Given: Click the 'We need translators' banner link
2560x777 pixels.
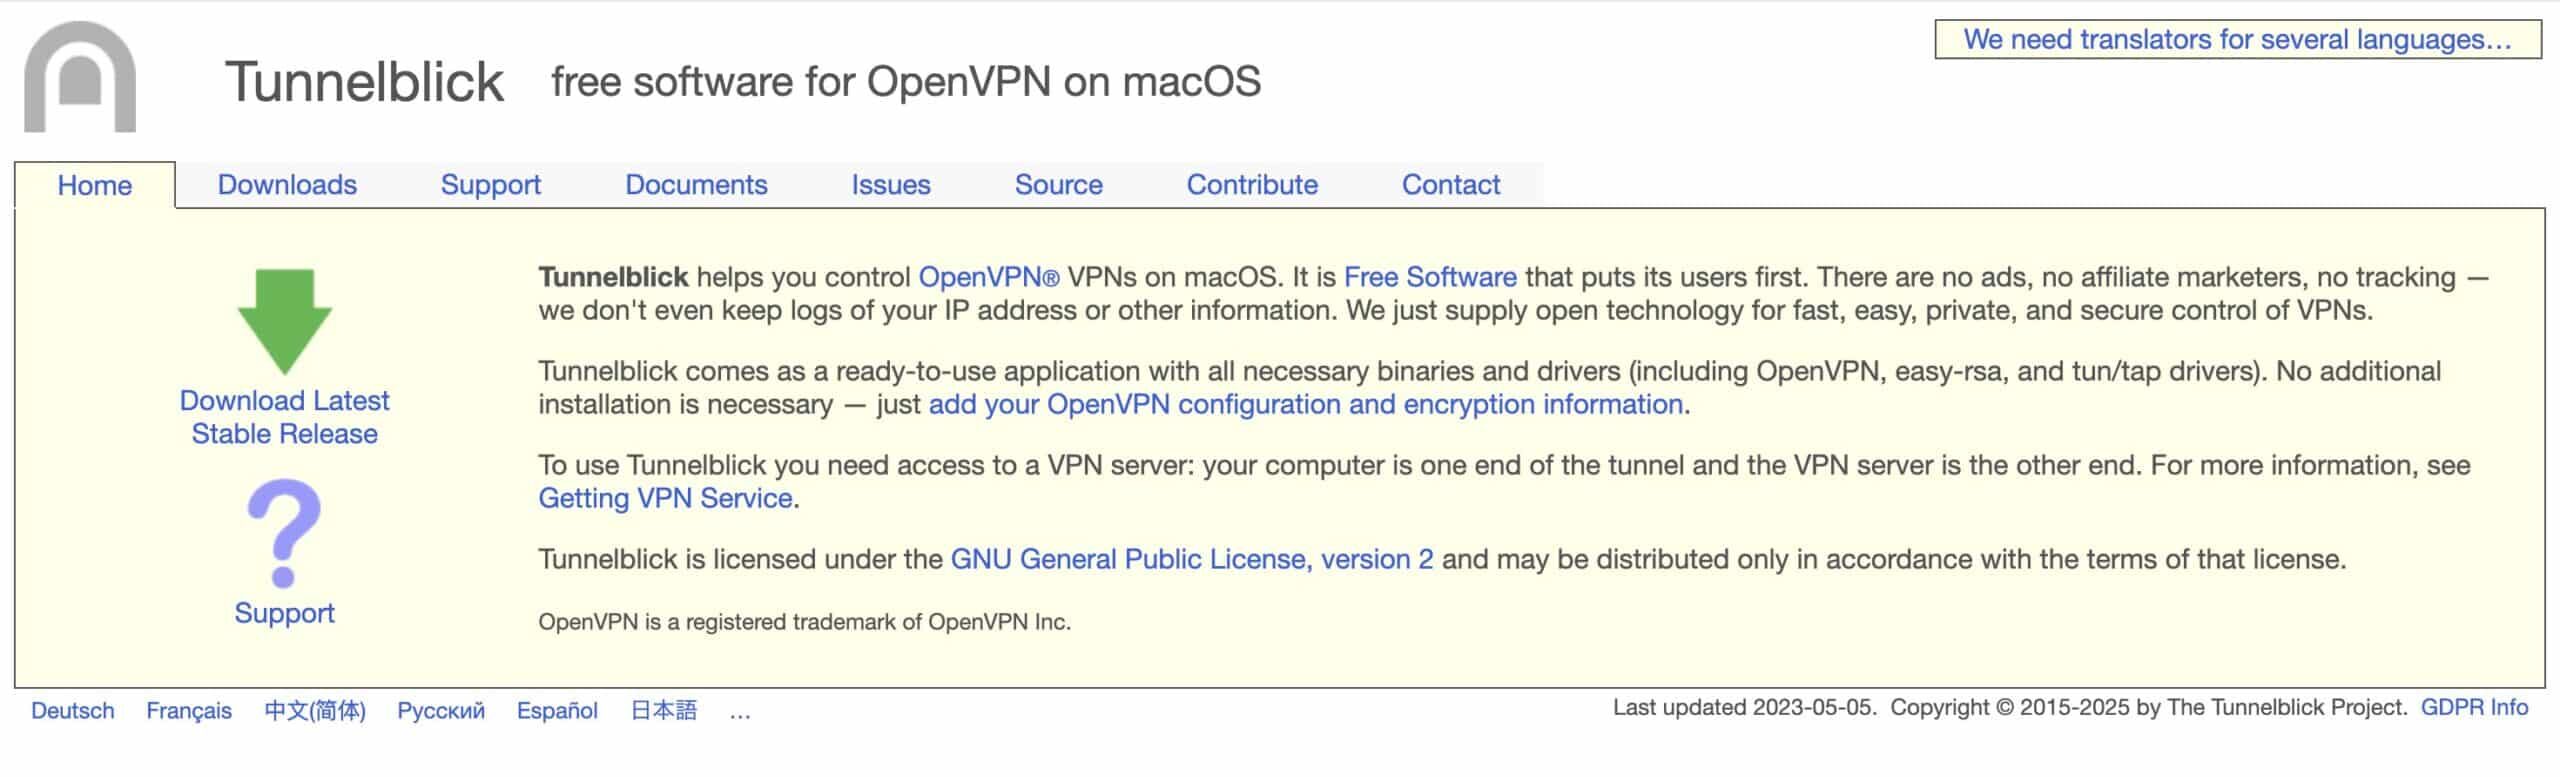Looking at the screenshot, I should 2238,39.
